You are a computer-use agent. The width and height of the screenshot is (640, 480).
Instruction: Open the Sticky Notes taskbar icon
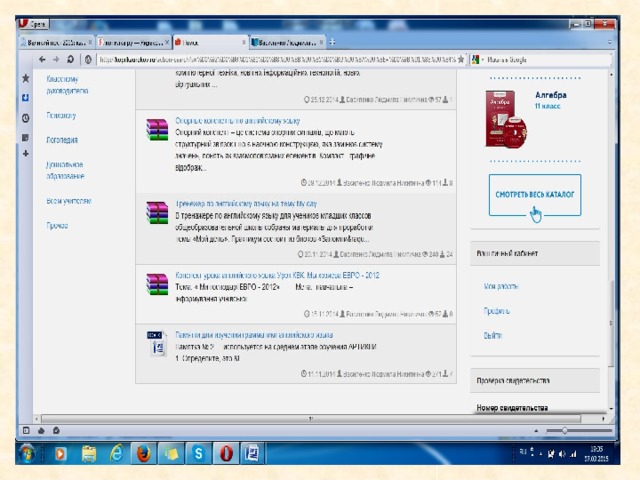pyautogui.click(x=171, y=453)
